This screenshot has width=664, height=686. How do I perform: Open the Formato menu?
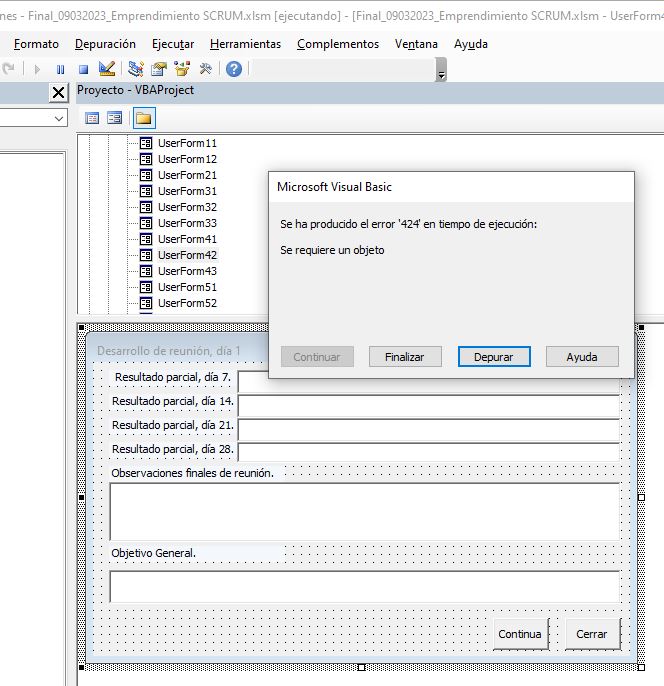tap(36, 44)
